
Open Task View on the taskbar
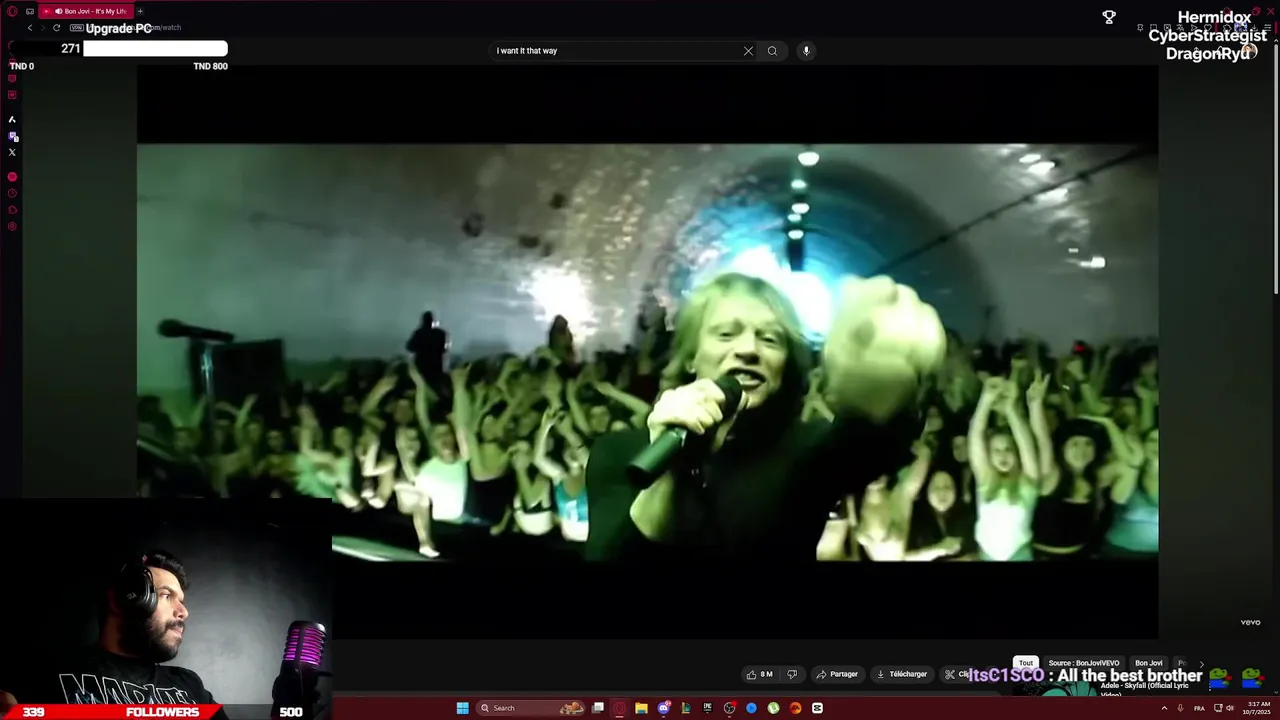(598, 708)
